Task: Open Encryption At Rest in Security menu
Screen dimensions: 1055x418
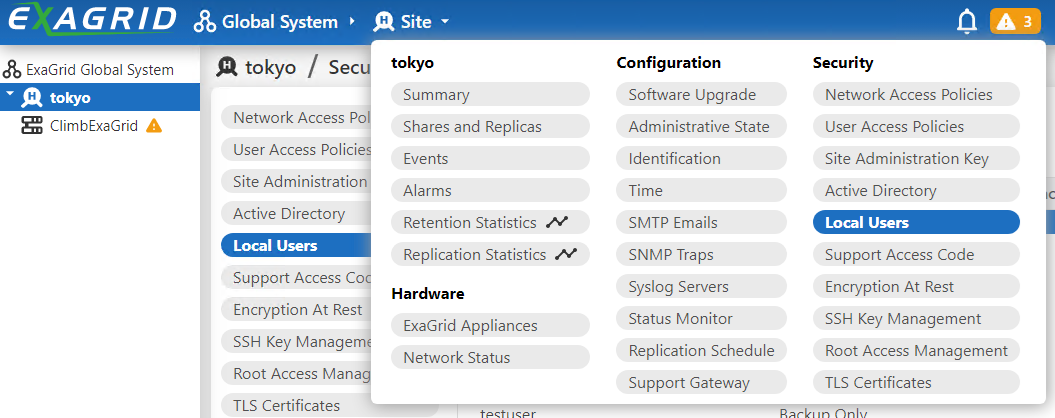Action: [916, 286]
